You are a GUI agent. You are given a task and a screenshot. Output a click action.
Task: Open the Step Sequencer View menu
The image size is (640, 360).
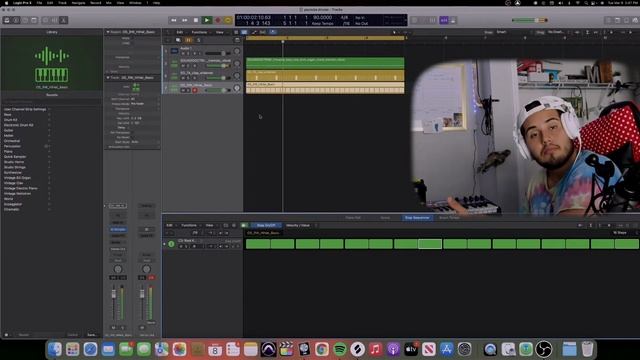pyautogui.click(x=209, y=225)
